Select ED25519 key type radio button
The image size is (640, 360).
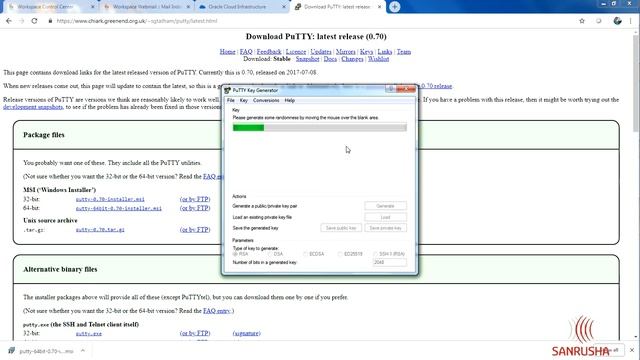[x=340, y=254]
